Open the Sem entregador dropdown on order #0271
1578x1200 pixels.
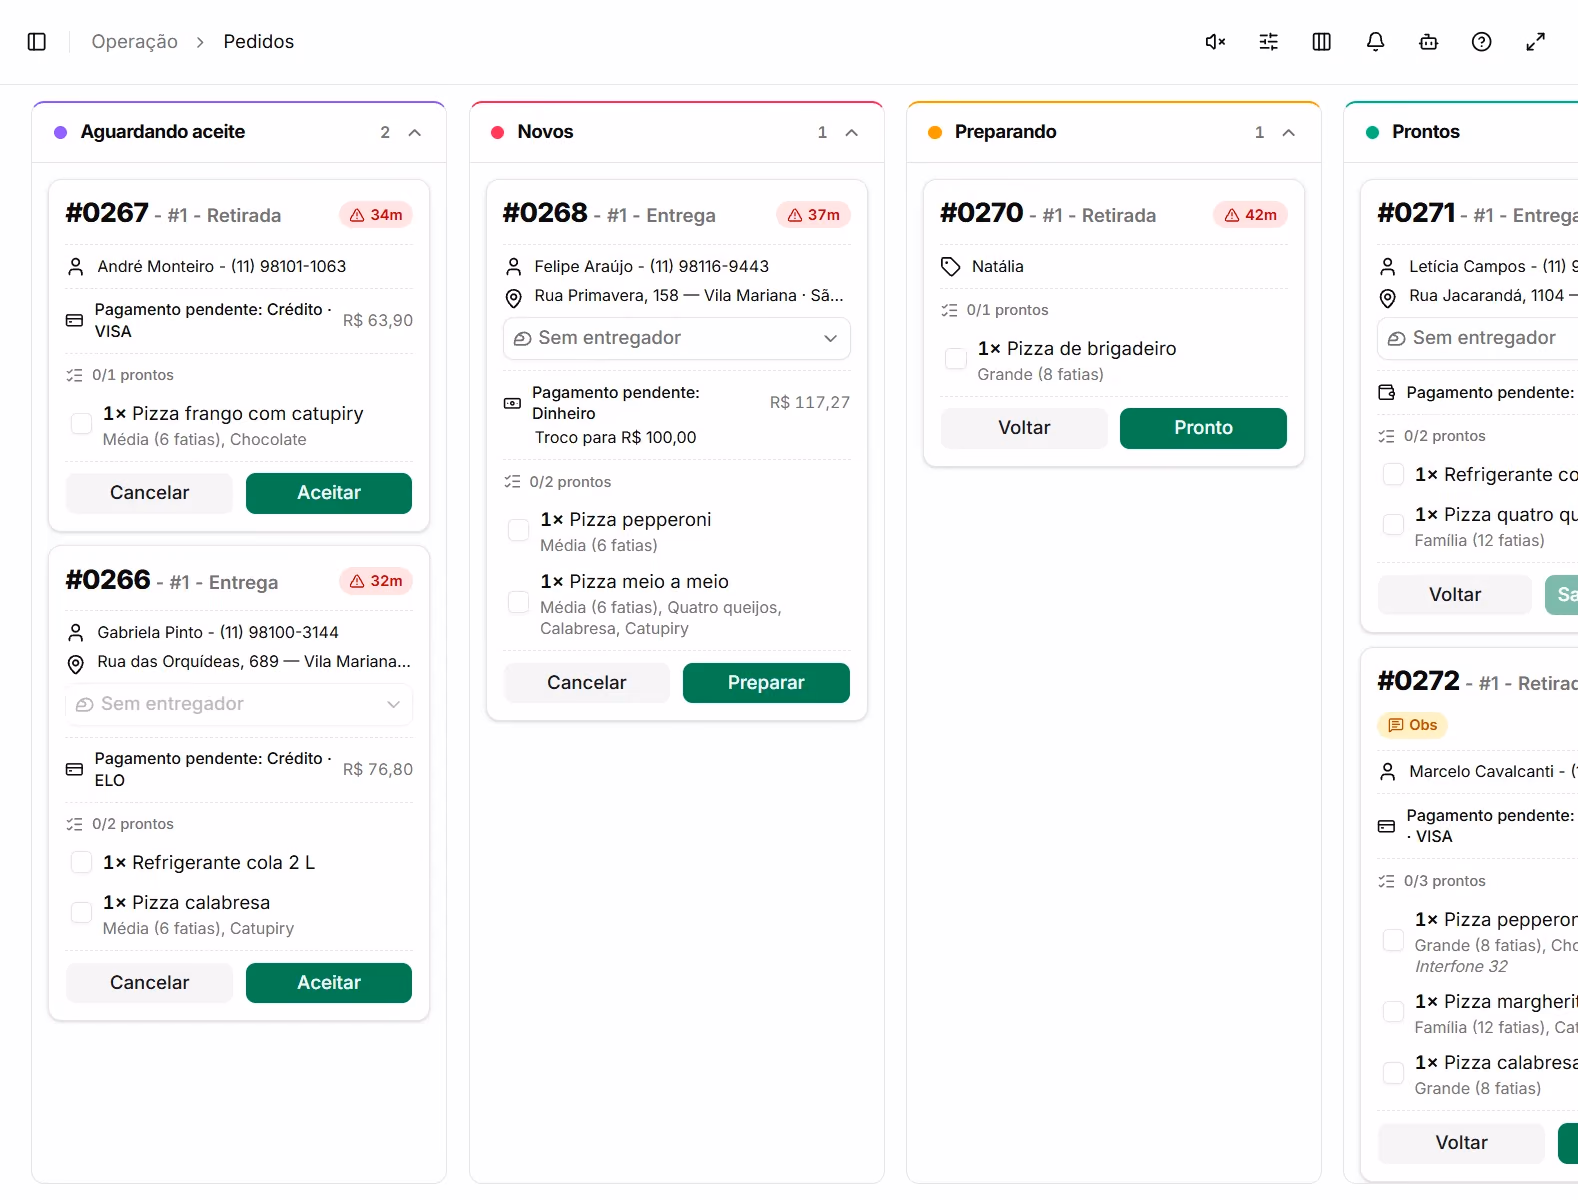point(1477,339)
